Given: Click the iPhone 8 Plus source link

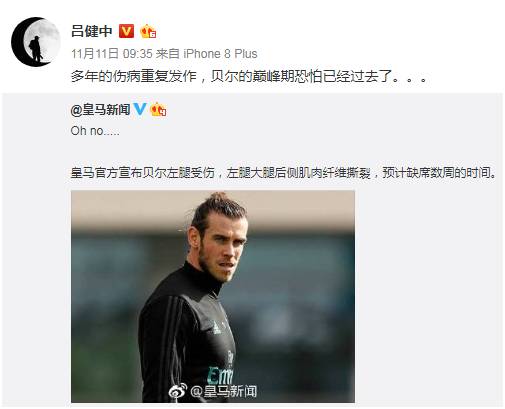Looking at the screenshot, I should [x=220, y=54].
